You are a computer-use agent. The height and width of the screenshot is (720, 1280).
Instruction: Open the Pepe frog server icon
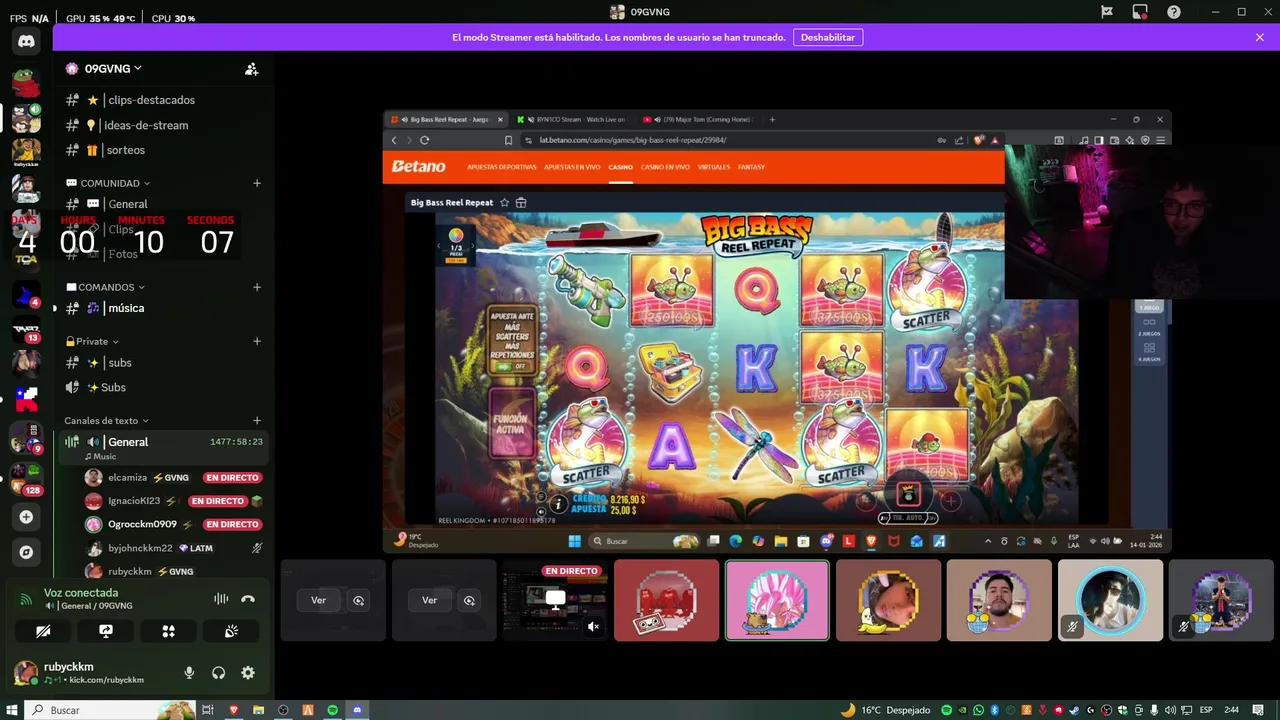point(26,83)
